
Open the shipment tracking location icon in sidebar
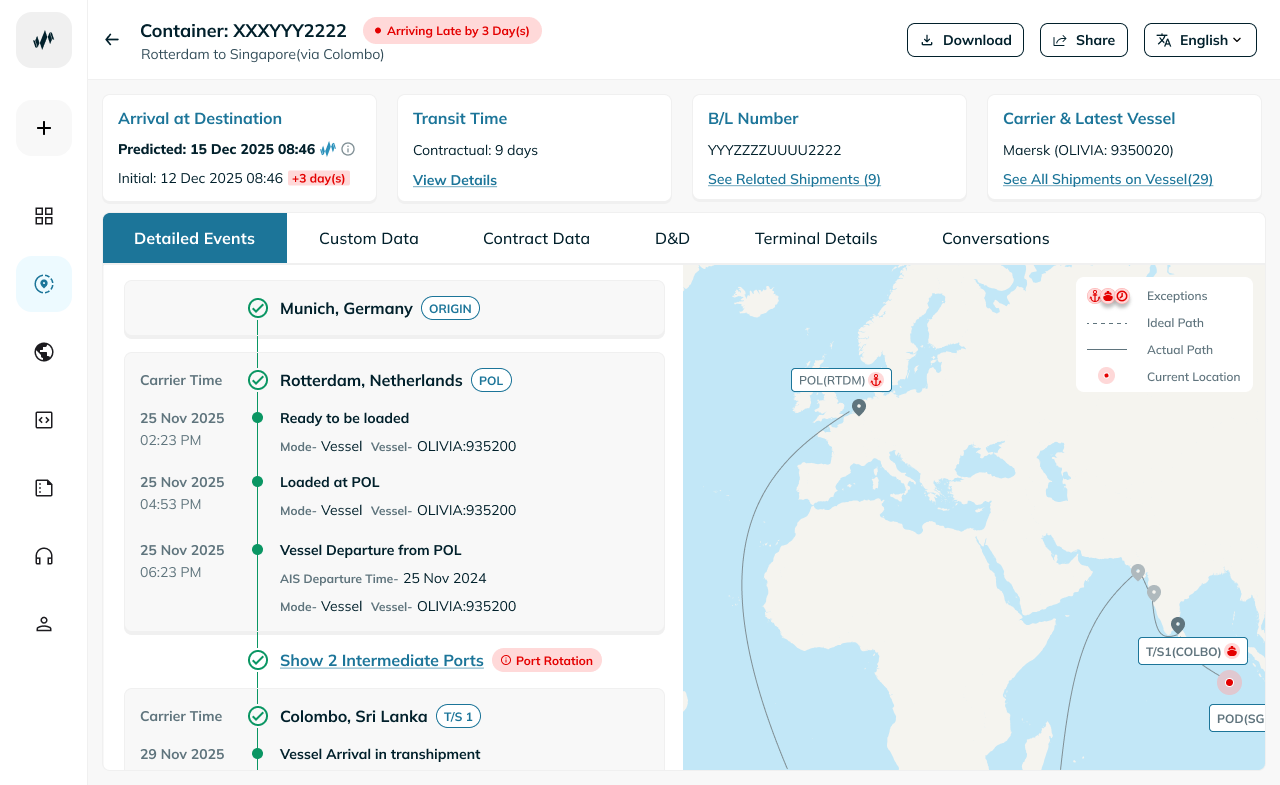(44, 284)
